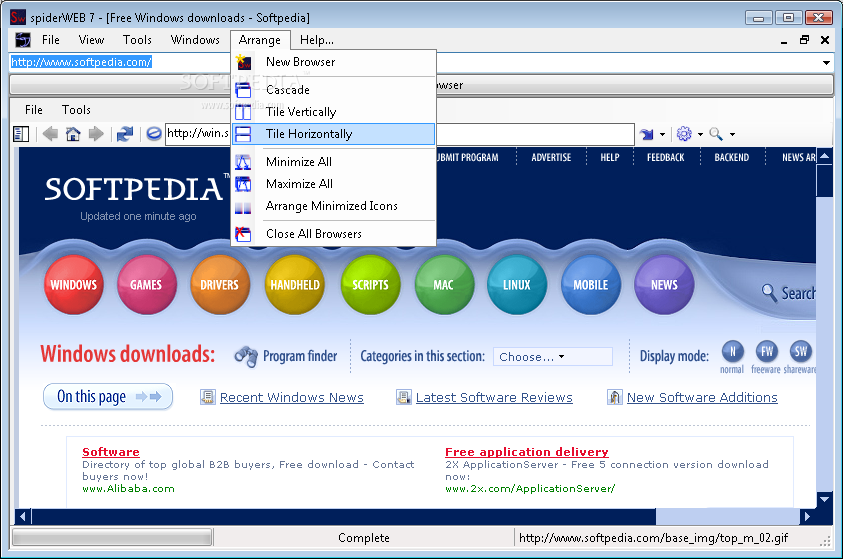Image resolution: width=843 pixels, height=559 pixels.
Task: Open the HANDHELD category ball
Action: 295,285
